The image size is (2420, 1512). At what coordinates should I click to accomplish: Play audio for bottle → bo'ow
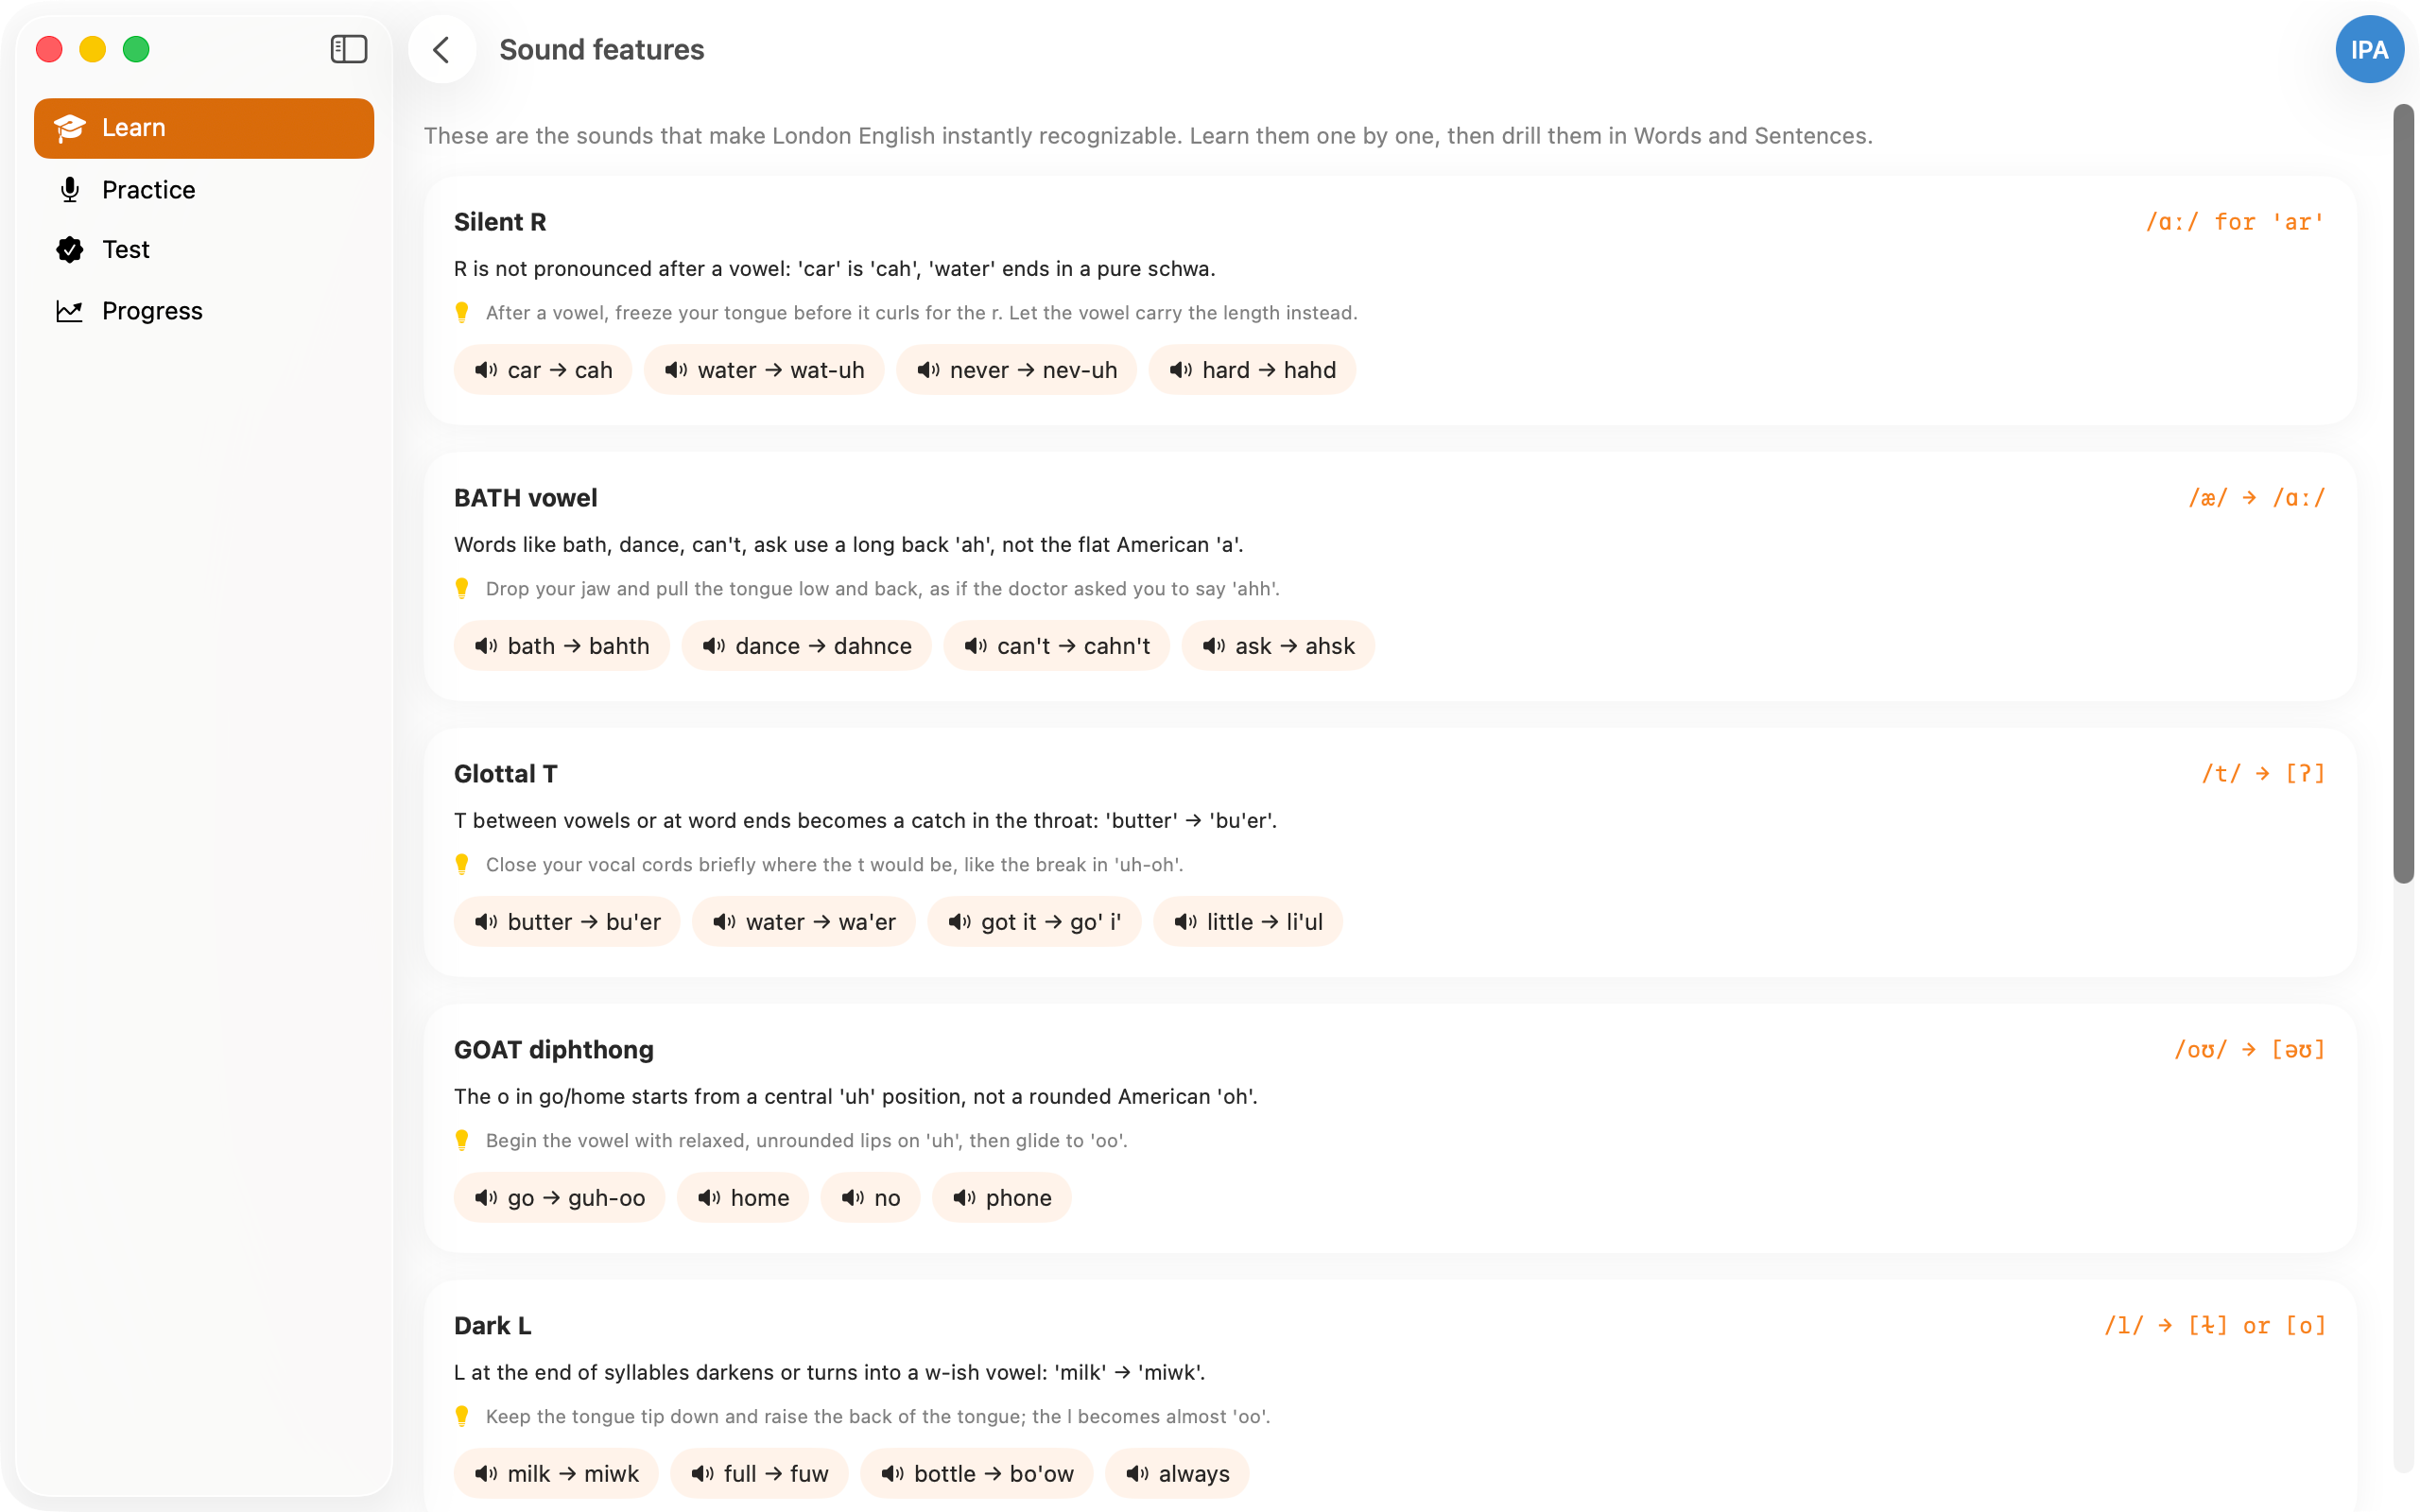(x=976, y=1474)
